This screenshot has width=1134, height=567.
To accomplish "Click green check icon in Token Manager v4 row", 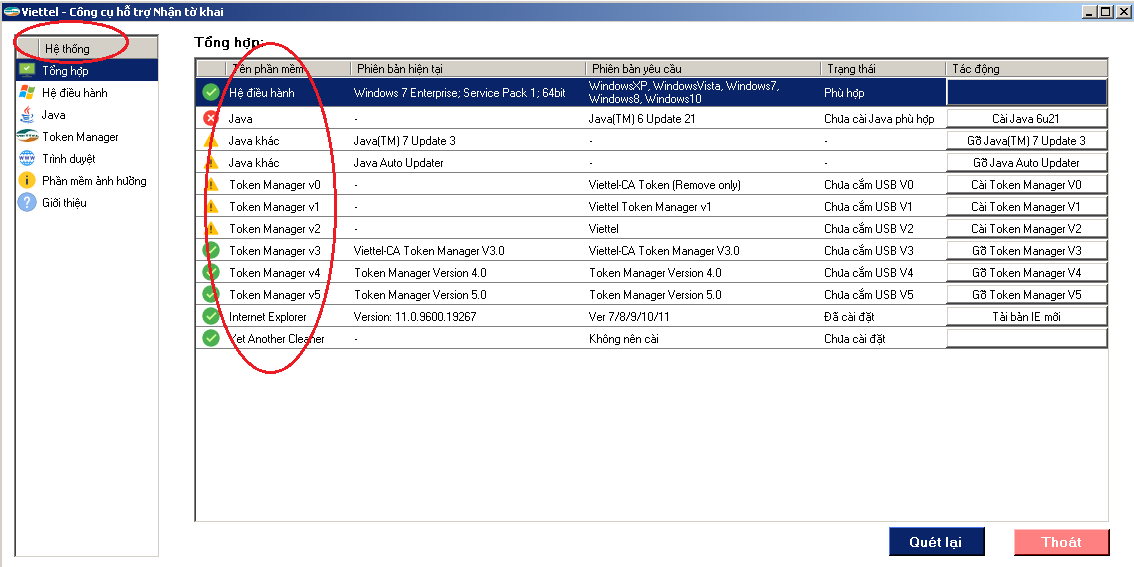I will pos(210,272).
